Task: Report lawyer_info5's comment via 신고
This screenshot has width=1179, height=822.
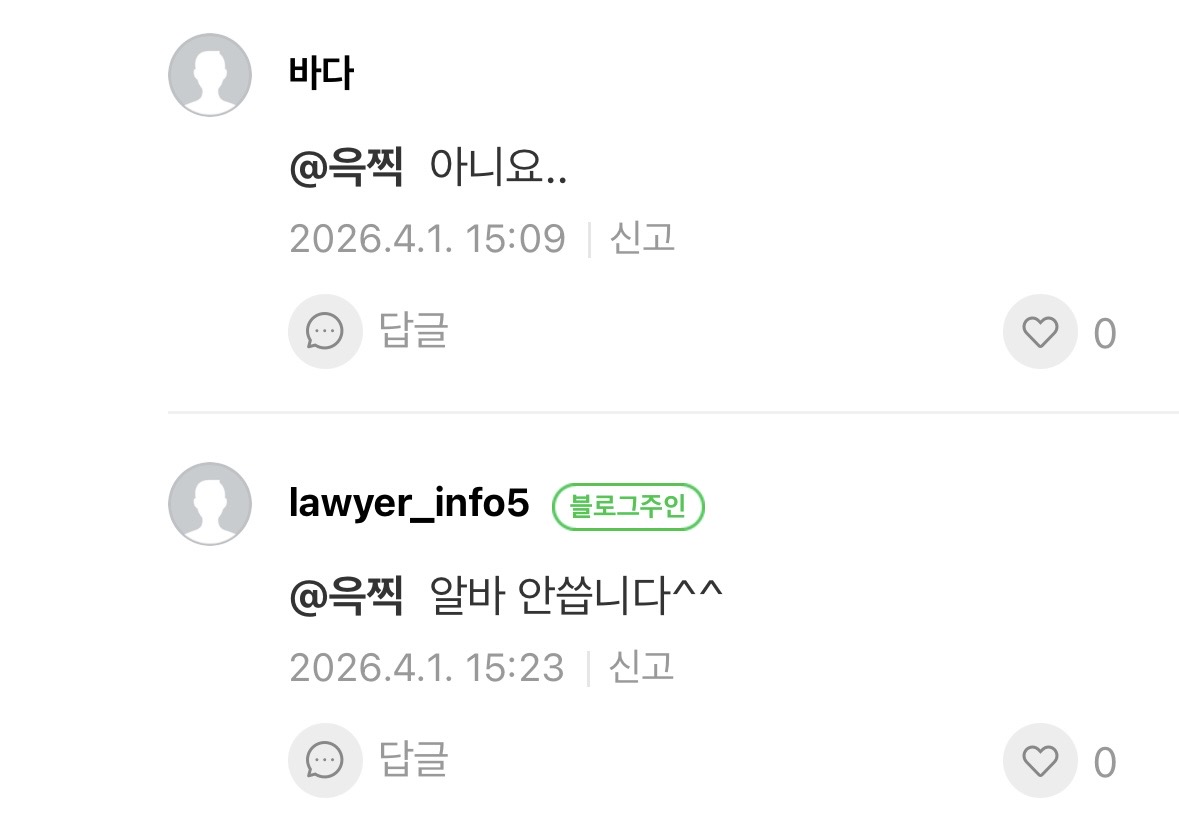Action: 641,667
